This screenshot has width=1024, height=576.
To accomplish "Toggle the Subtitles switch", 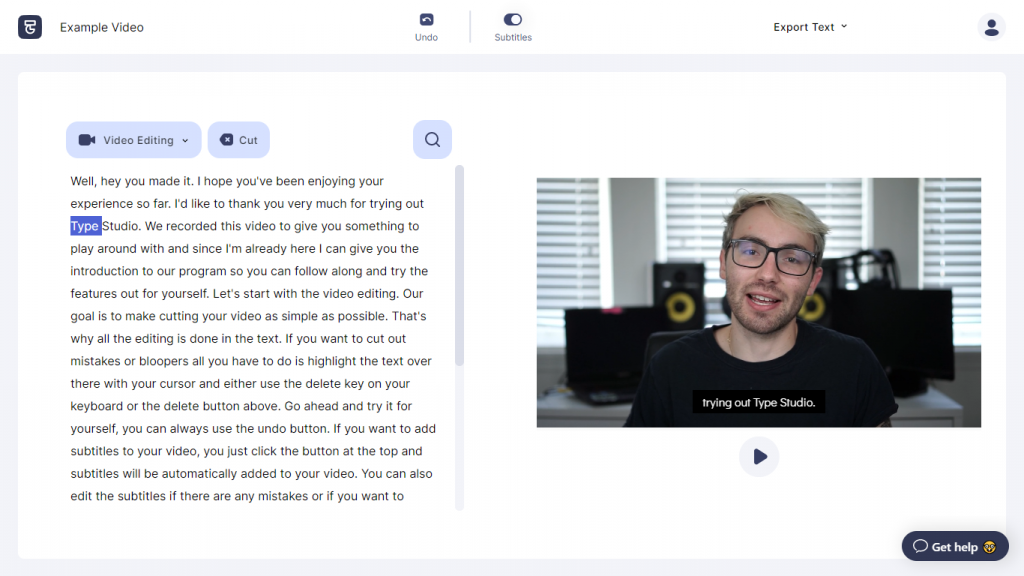I will pos(513,19).
